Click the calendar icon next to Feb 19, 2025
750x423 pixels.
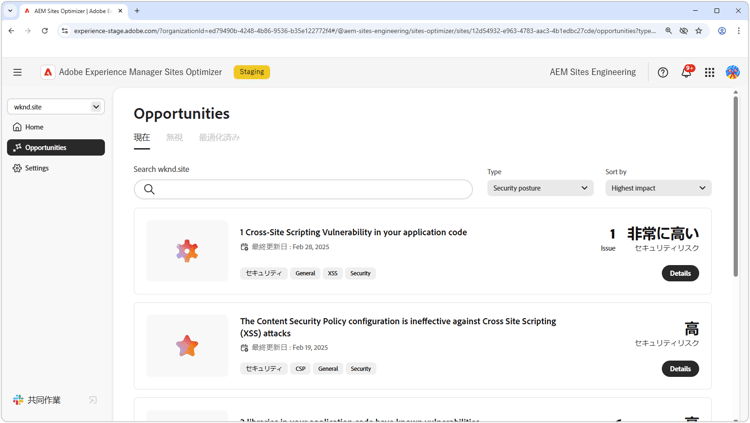pyautogui.click(x=244, y=347)
